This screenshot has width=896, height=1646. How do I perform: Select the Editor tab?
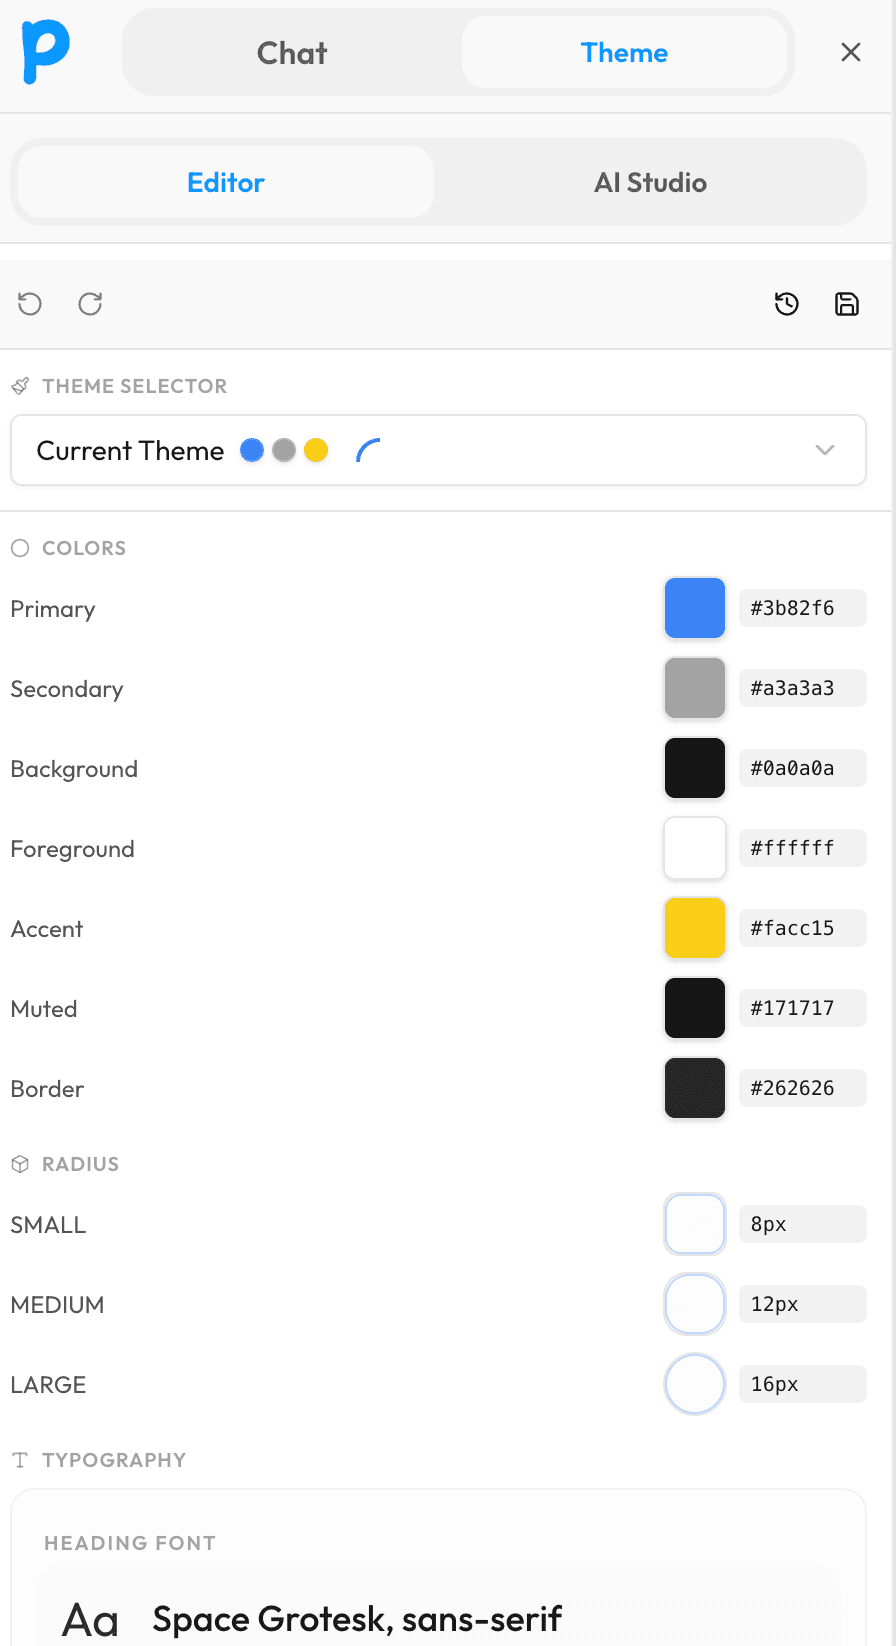(226, 183)
